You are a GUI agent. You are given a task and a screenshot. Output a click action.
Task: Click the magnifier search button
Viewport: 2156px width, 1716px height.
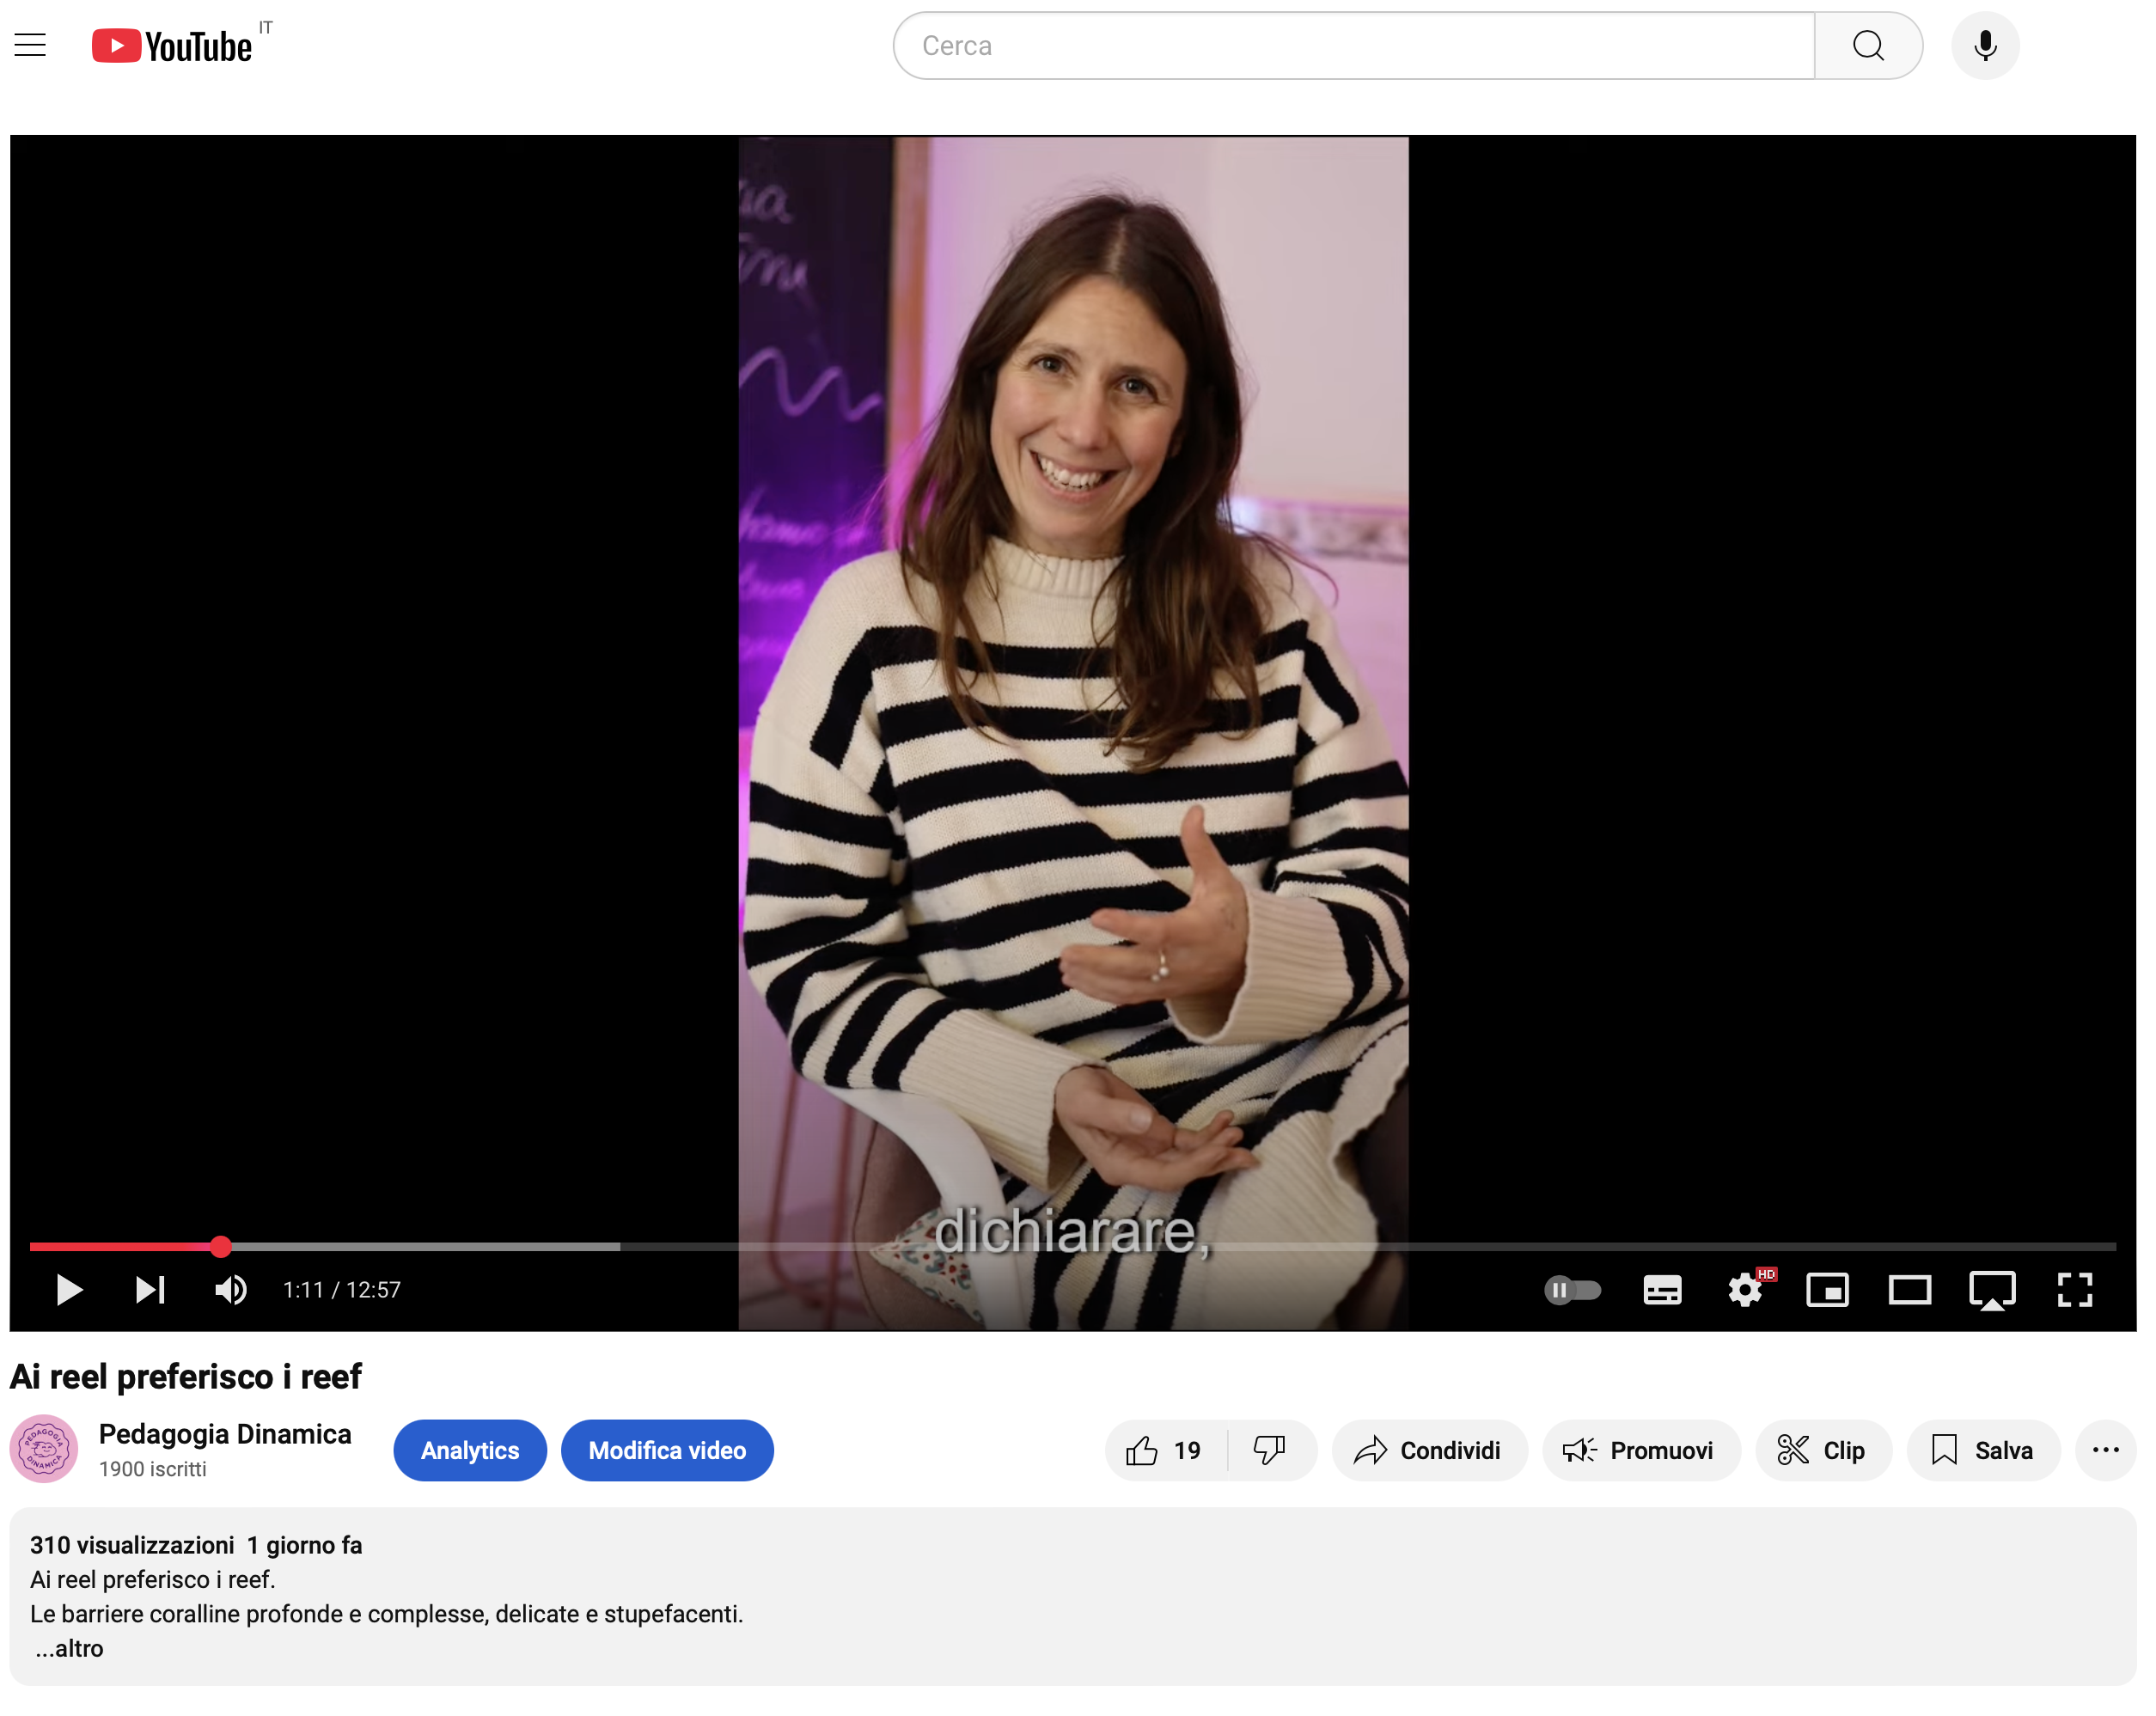(x=1867, y=46)
